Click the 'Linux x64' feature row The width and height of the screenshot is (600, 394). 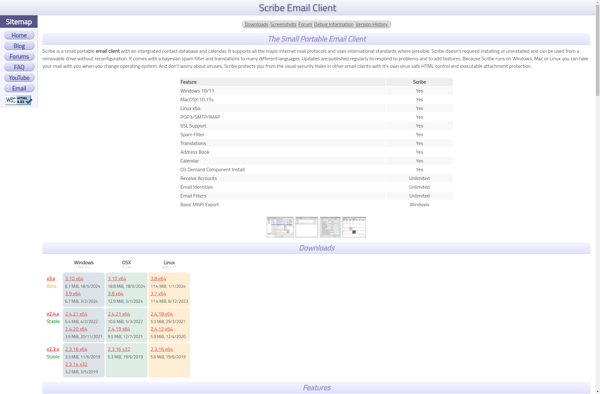click(316, 109)
